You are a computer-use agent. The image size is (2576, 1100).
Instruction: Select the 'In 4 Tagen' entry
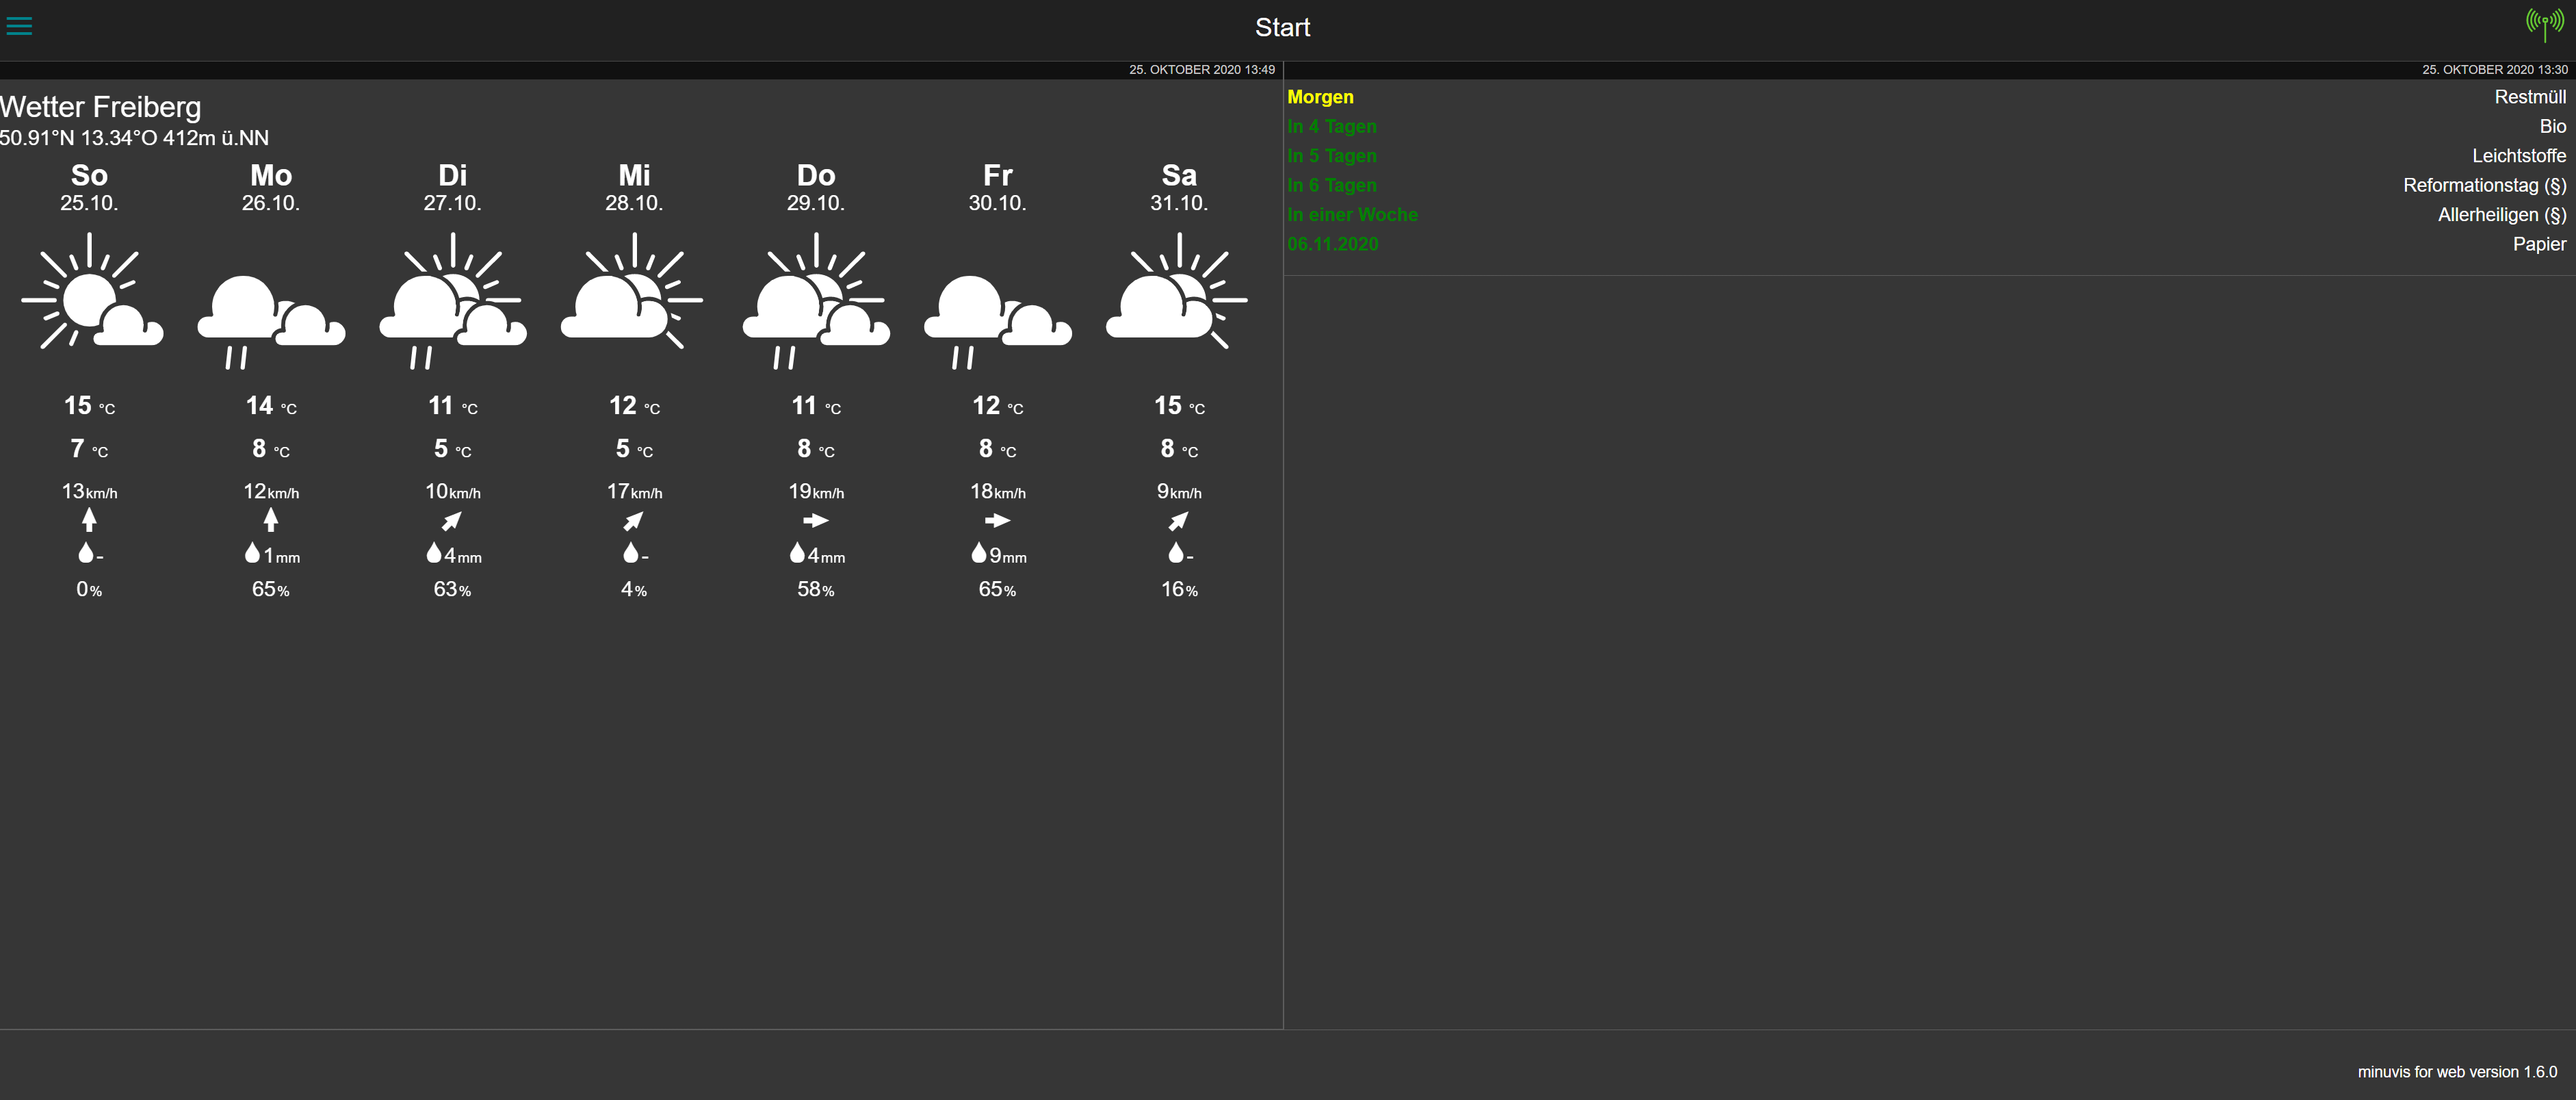[x=1332, y=127]
